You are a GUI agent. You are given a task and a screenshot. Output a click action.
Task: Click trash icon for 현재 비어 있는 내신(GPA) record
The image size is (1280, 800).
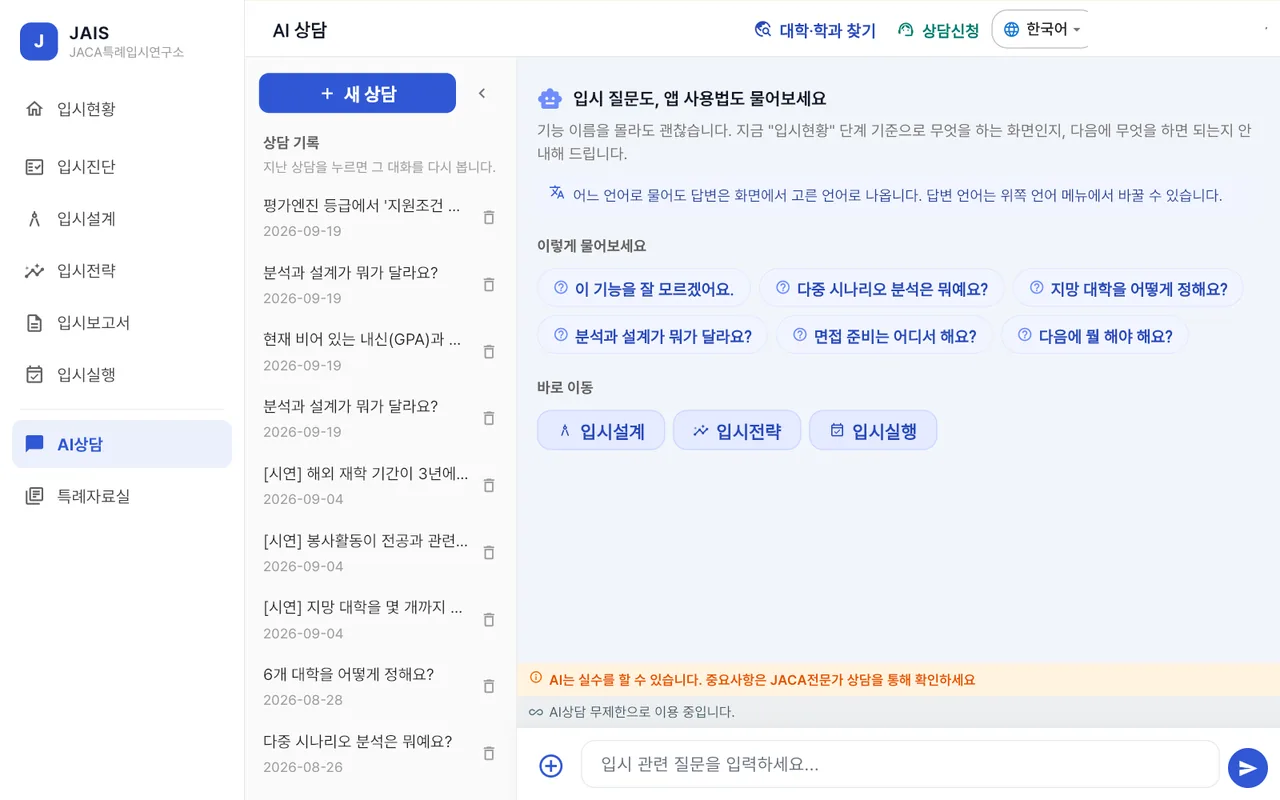point(489,351)
